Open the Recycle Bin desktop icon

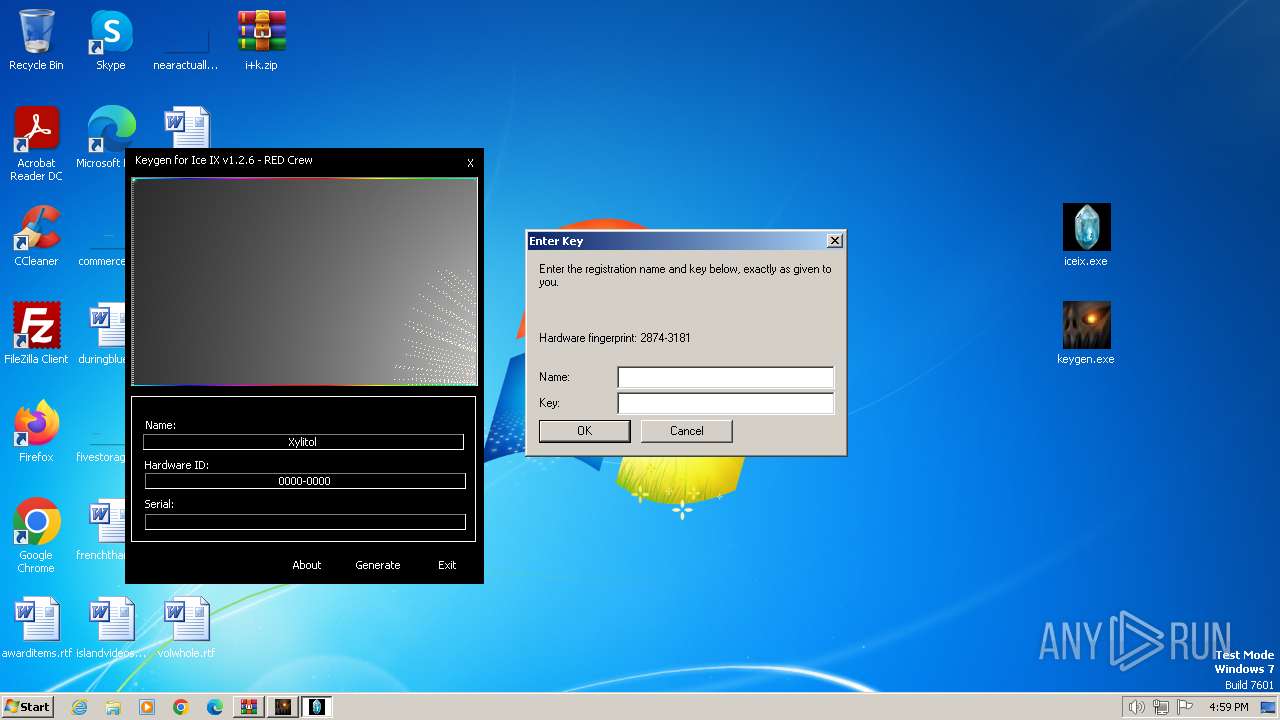click(x=36, y=40)
